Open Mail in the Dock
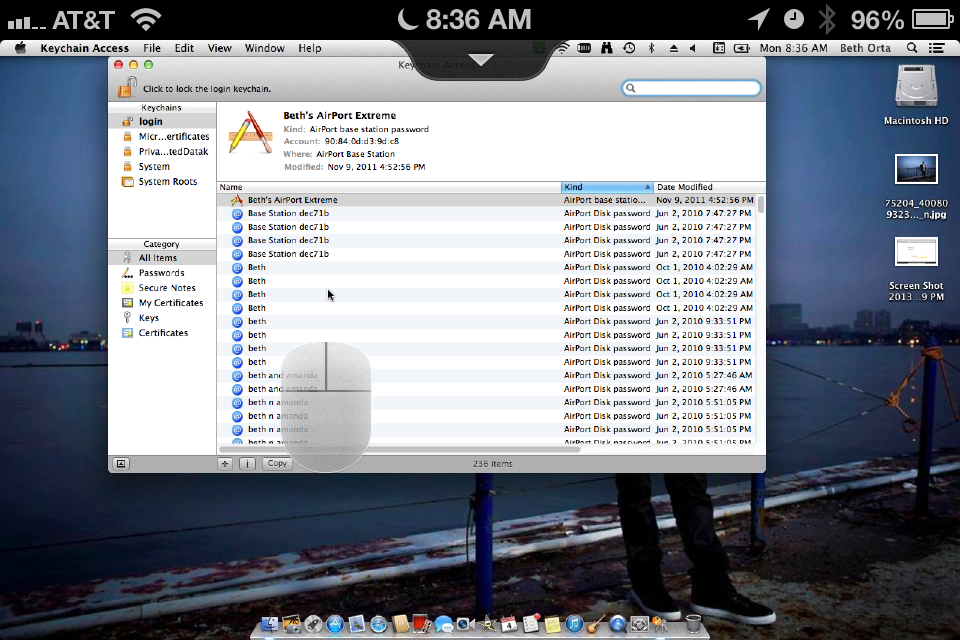The width and height of the screenshot is (960, 640). click(356, 623)
